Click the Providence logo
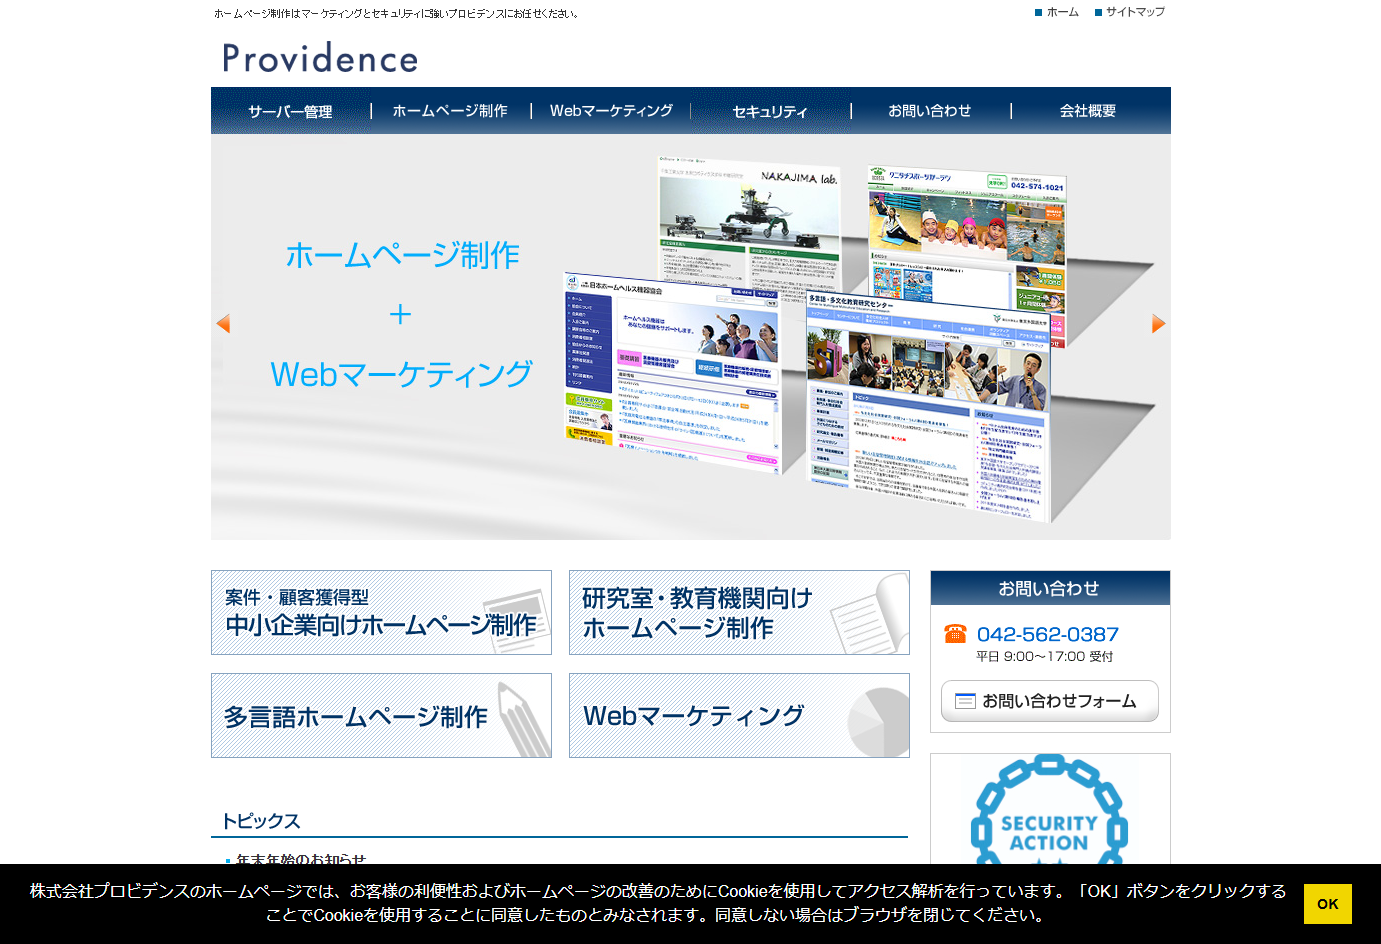The width and height of the screenshot is (1381, 944). click(x=320, y=59)
